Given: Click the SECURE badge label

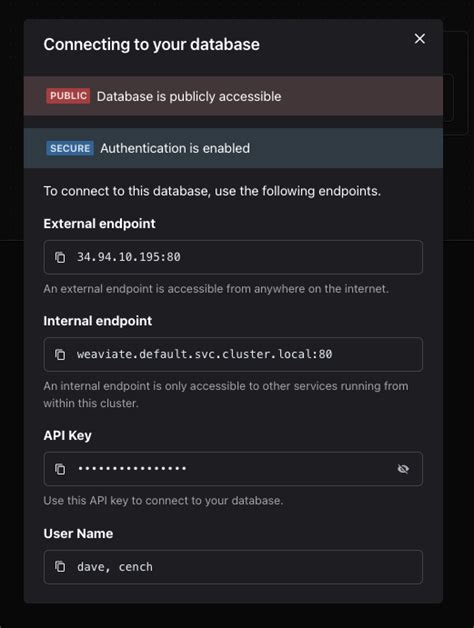Looking at the screenshot, I should coord(70,148).
